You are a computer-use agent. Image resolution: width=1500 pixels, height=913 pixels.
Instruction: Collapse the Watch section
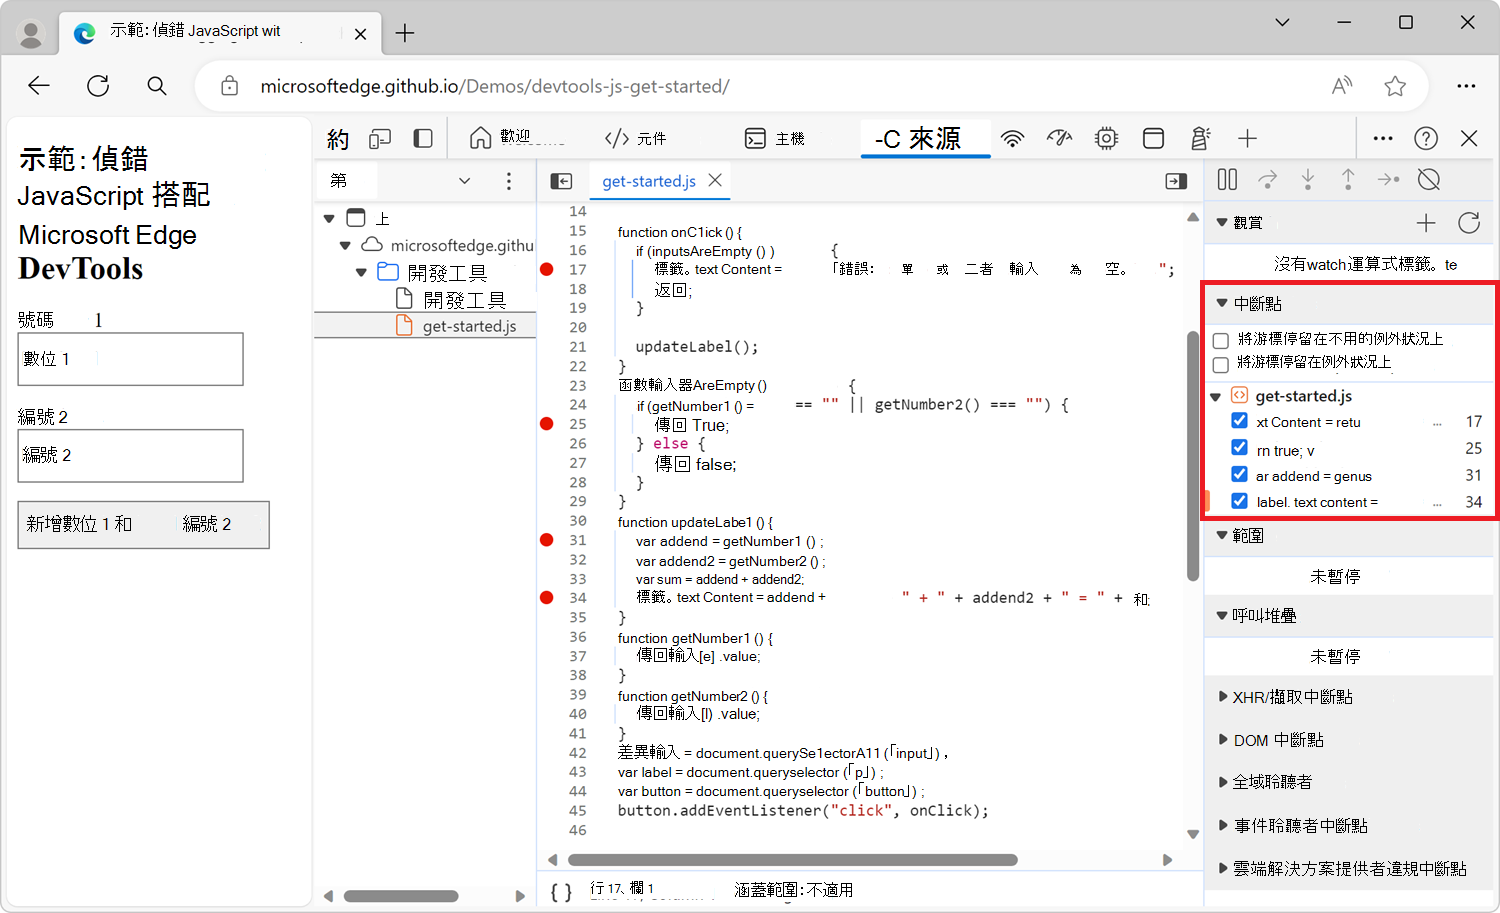(1221, 223)
